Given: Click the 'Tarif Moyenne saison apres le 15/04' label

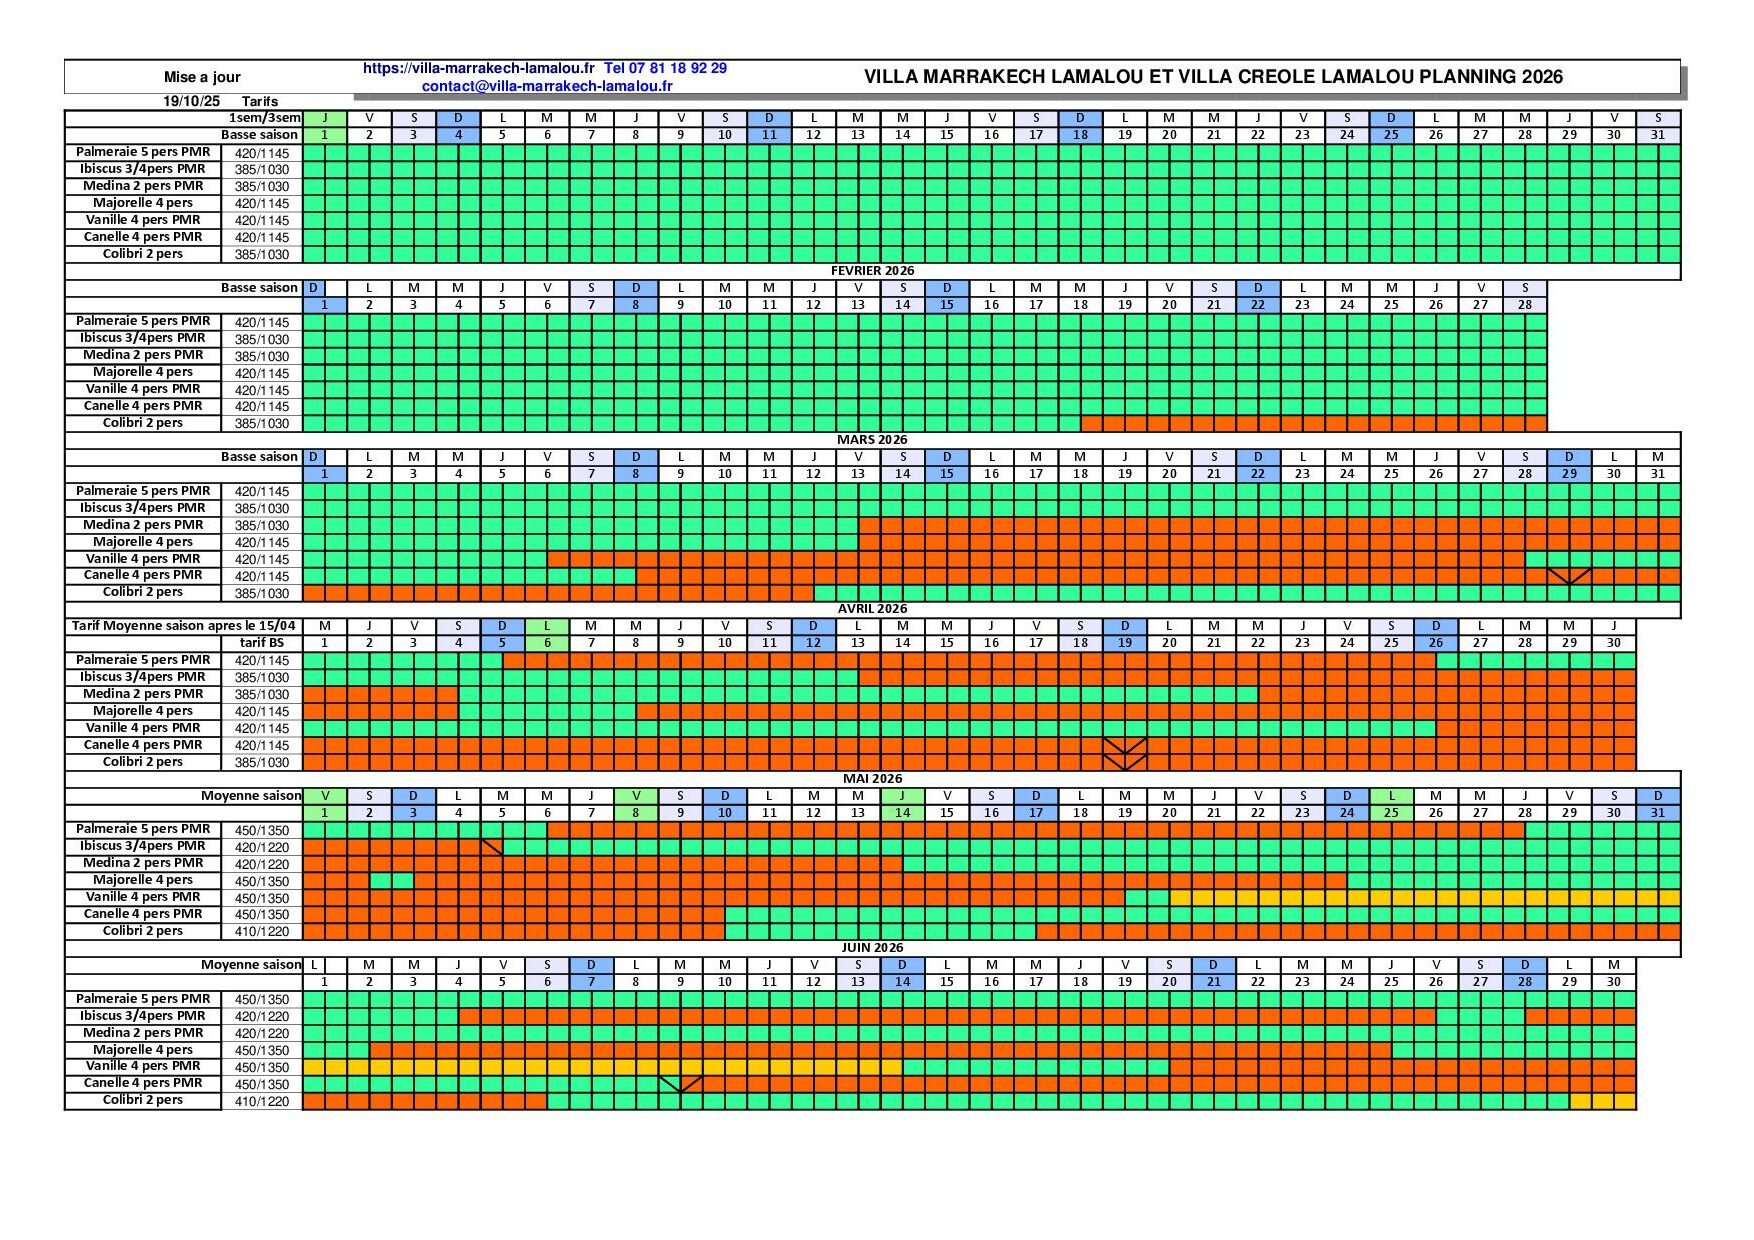Looking at the screenshot, I should coord(183,626).
